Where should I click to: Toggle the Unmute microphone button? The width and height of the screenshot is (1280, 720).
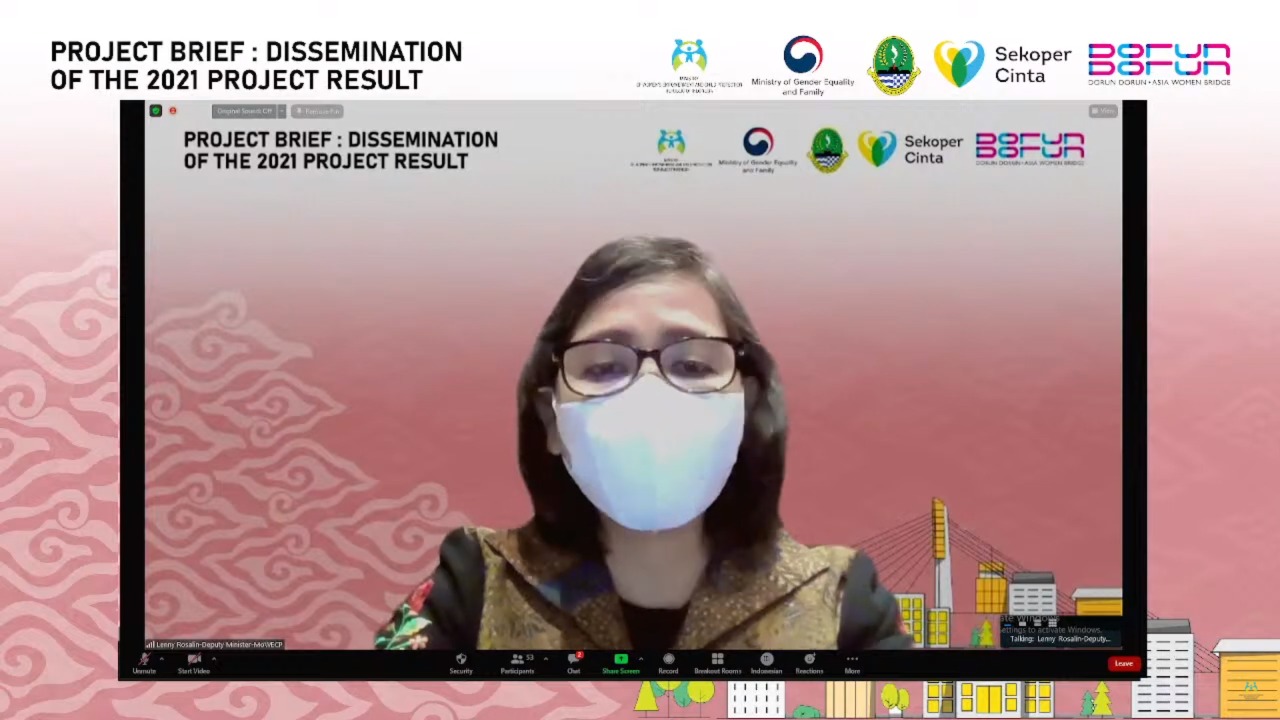[144, 661]
